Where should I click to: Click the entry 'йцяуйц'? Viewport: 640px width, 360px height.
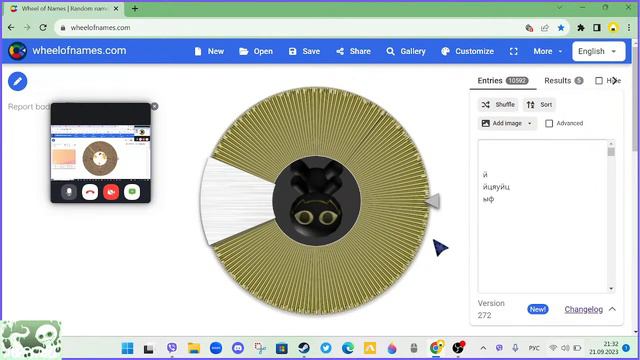(496, 187)
